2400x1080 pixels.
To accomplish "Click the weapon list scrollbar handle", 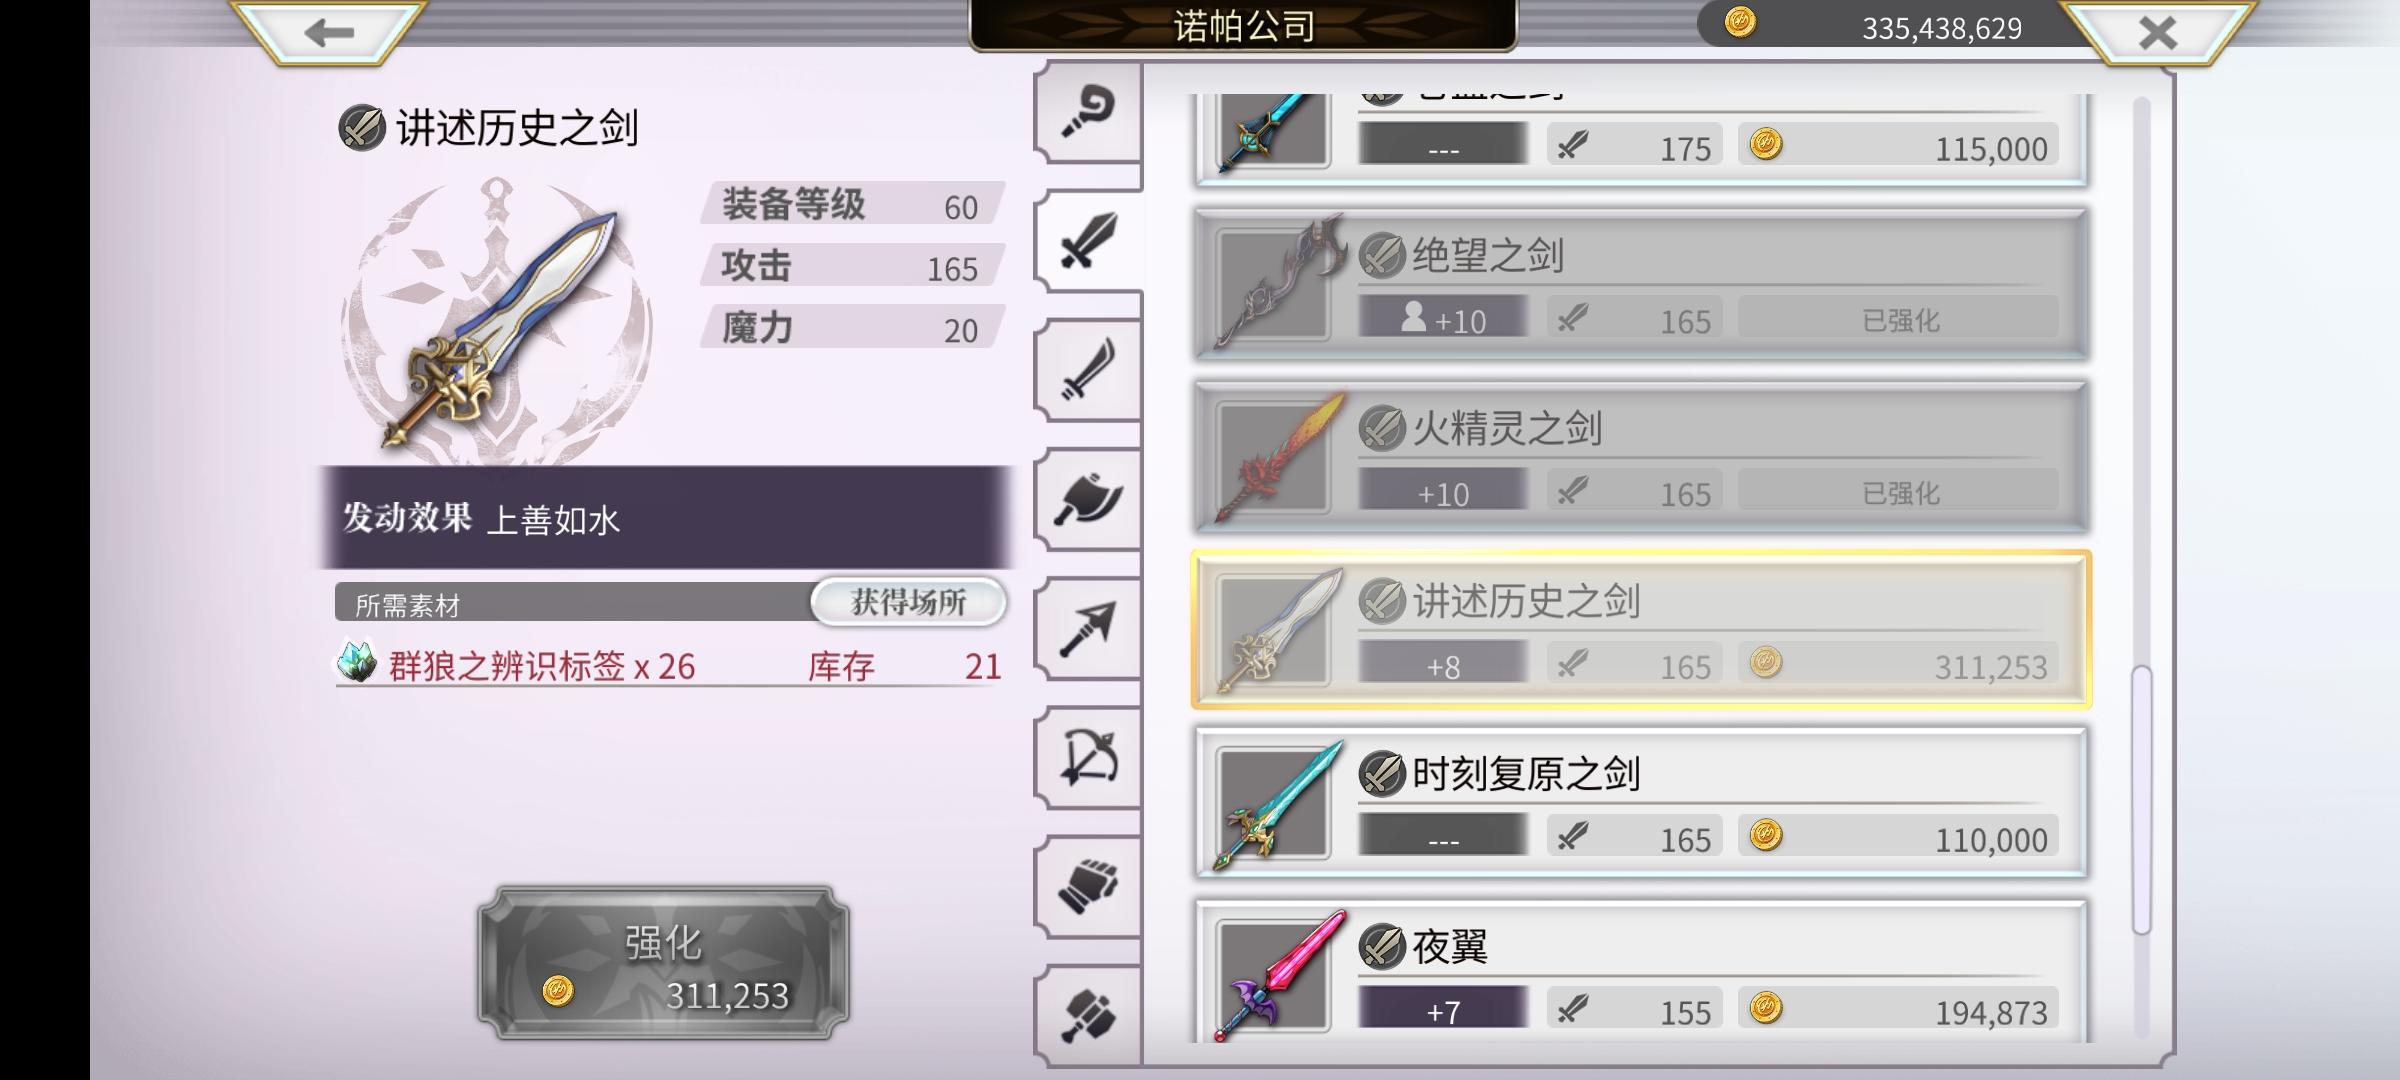I will 2141,800.
